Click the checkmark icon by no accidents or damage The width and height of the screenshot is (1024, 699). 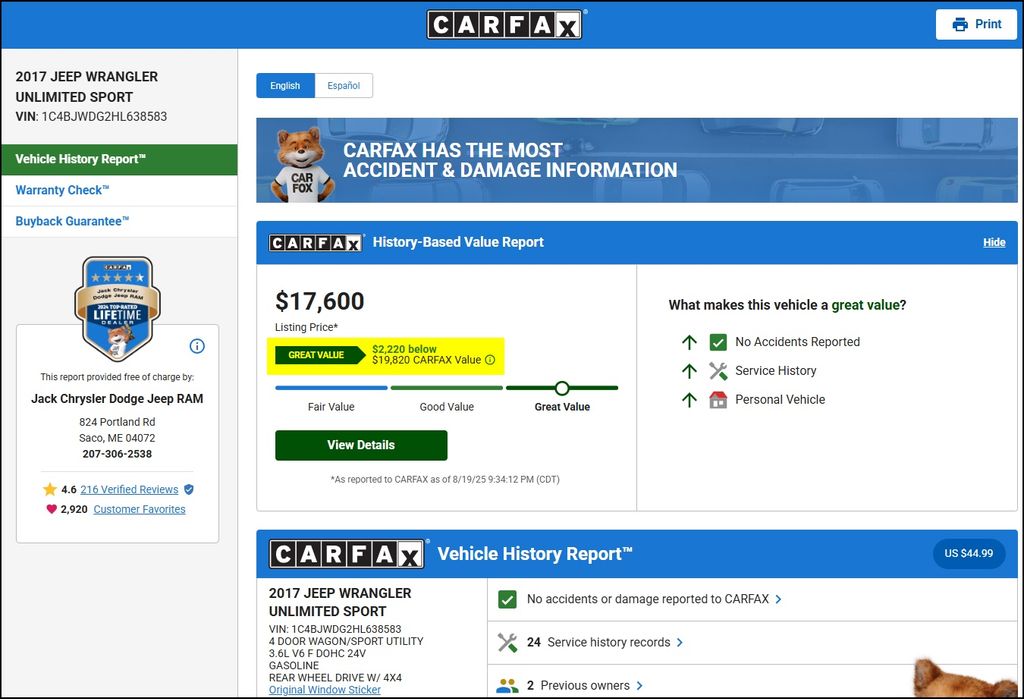(507, 599)
